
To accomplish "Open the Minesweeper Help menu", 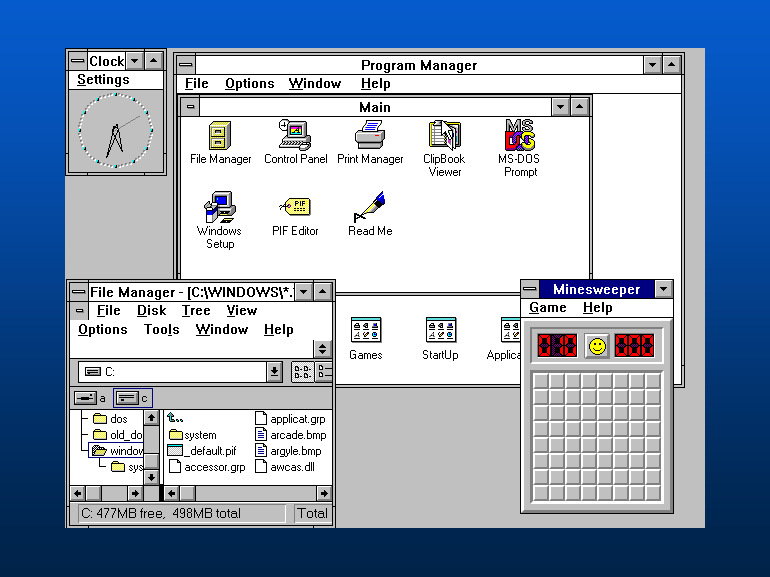I will (x=598, y=307).
